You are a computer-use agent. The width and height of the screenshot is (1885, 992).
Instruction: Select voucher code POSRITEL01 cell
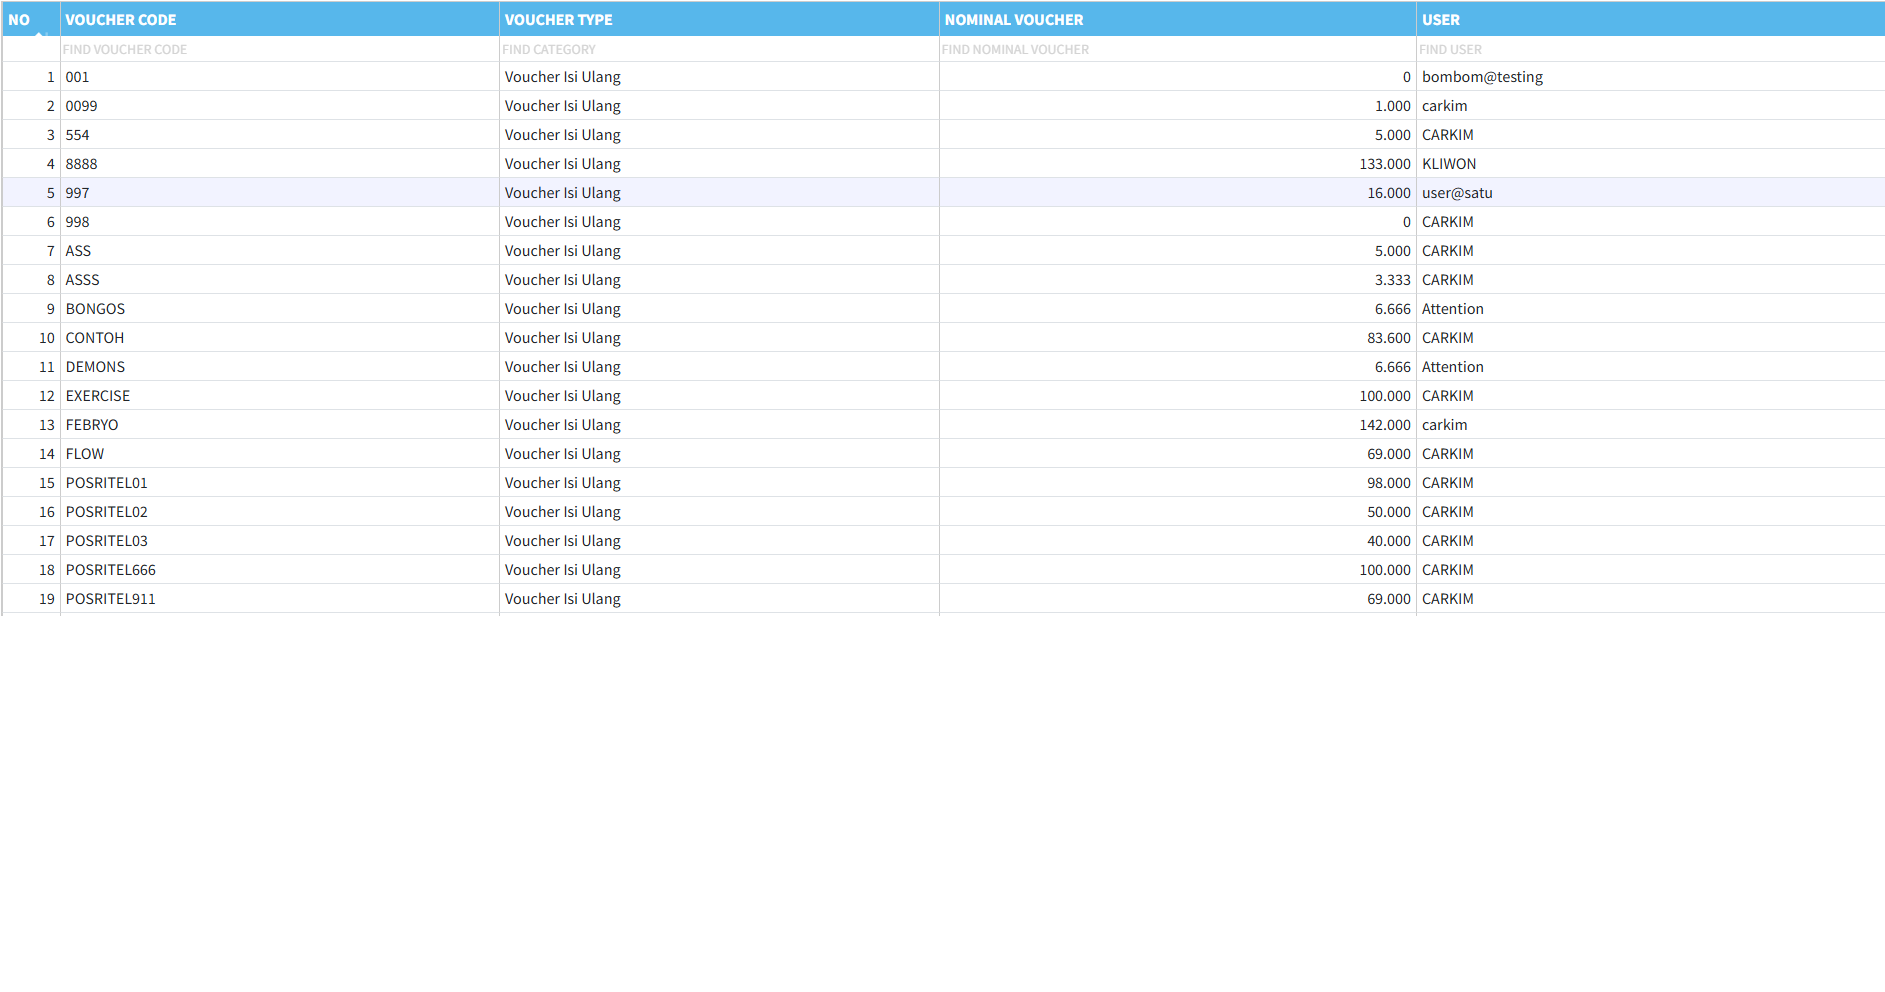tap(280, 483)
